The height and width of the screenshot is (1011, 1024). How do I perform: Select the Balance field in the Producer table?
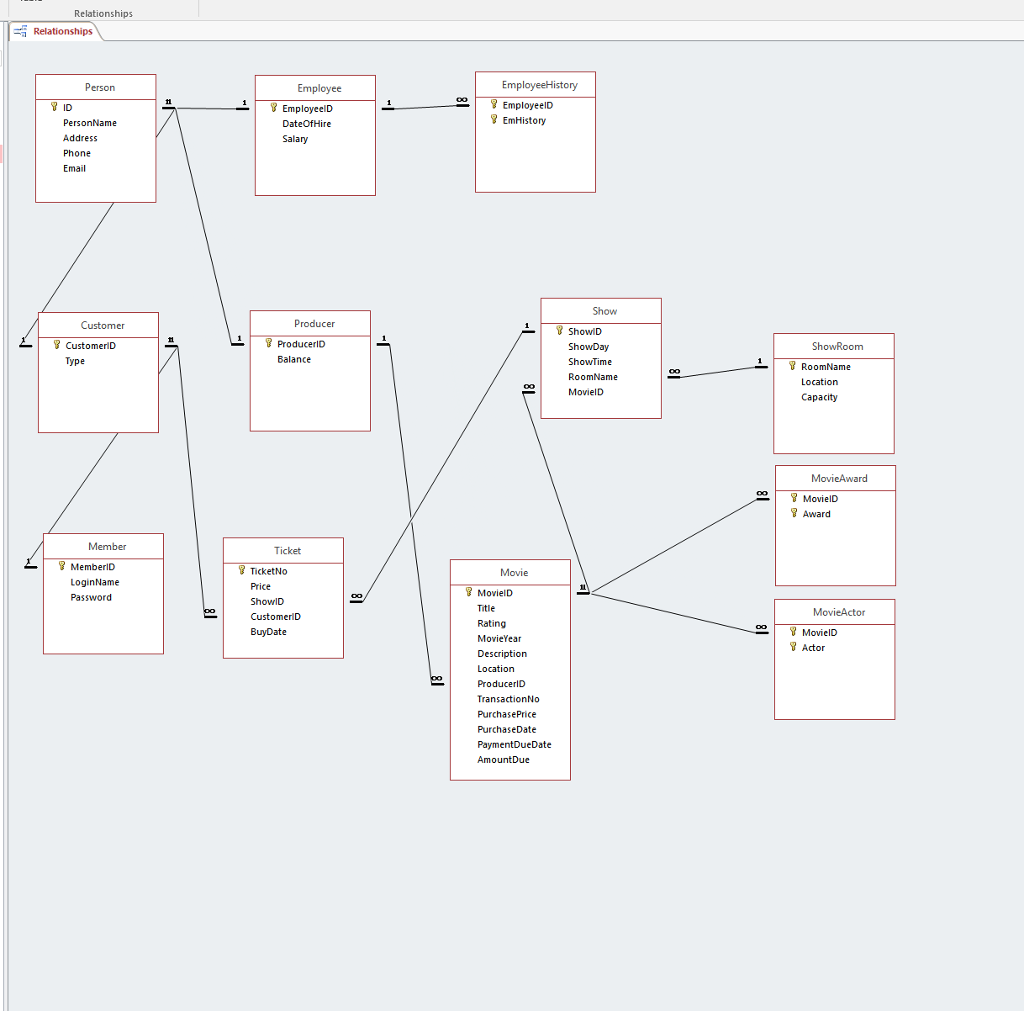click(294, 358)
